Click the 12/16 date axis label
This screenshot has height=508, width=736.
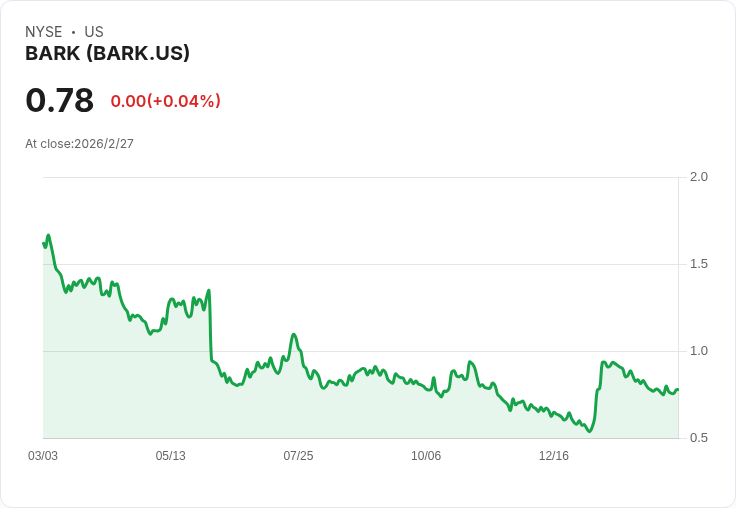553,456
